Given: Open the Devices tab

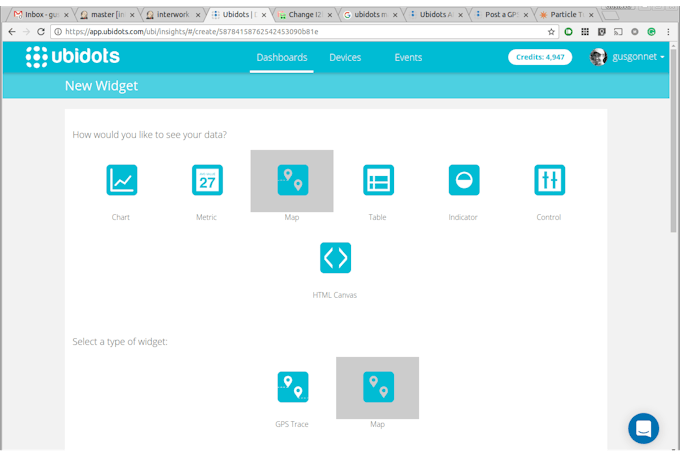Looking at the screenshot, I should [x=345, y=57].
